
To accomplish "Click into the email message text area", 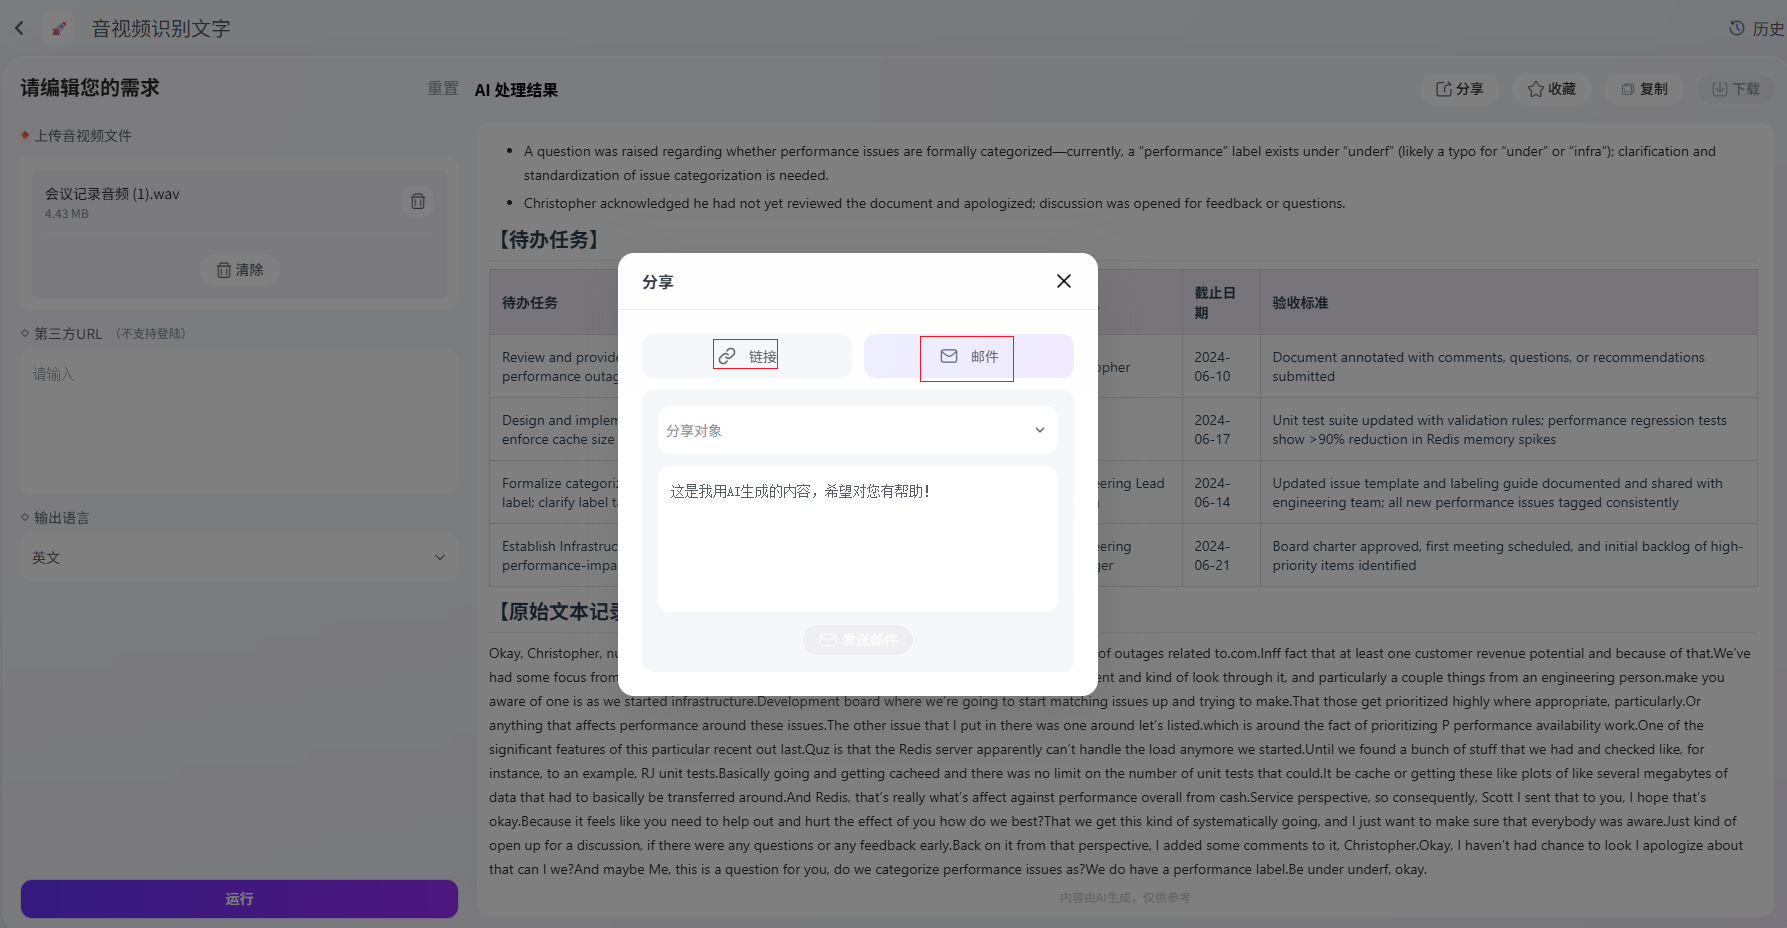I will (857, 539).
